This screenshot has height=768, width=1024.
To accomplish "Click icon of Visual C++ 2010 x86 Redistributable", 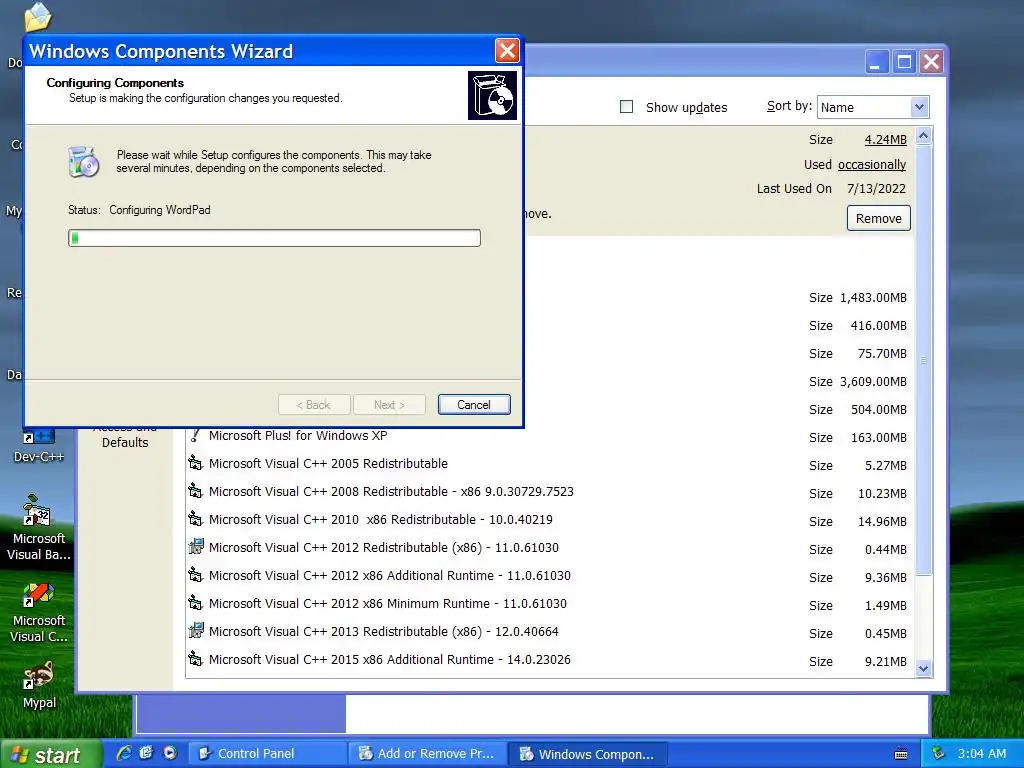I will 195,519.
